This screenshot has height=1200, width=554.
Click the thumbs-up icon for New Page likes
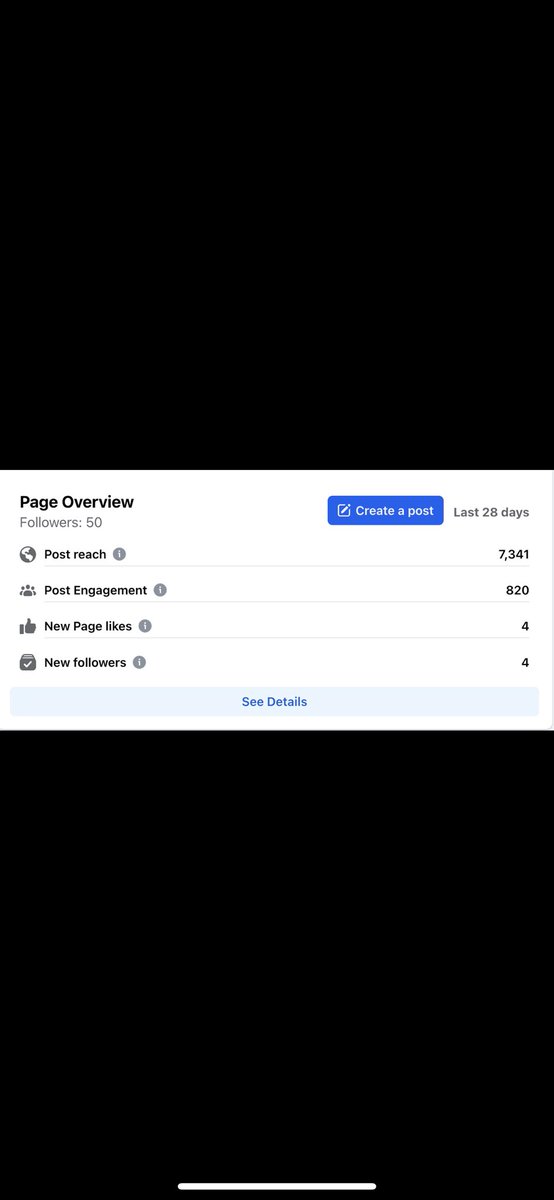coord(28,626)
